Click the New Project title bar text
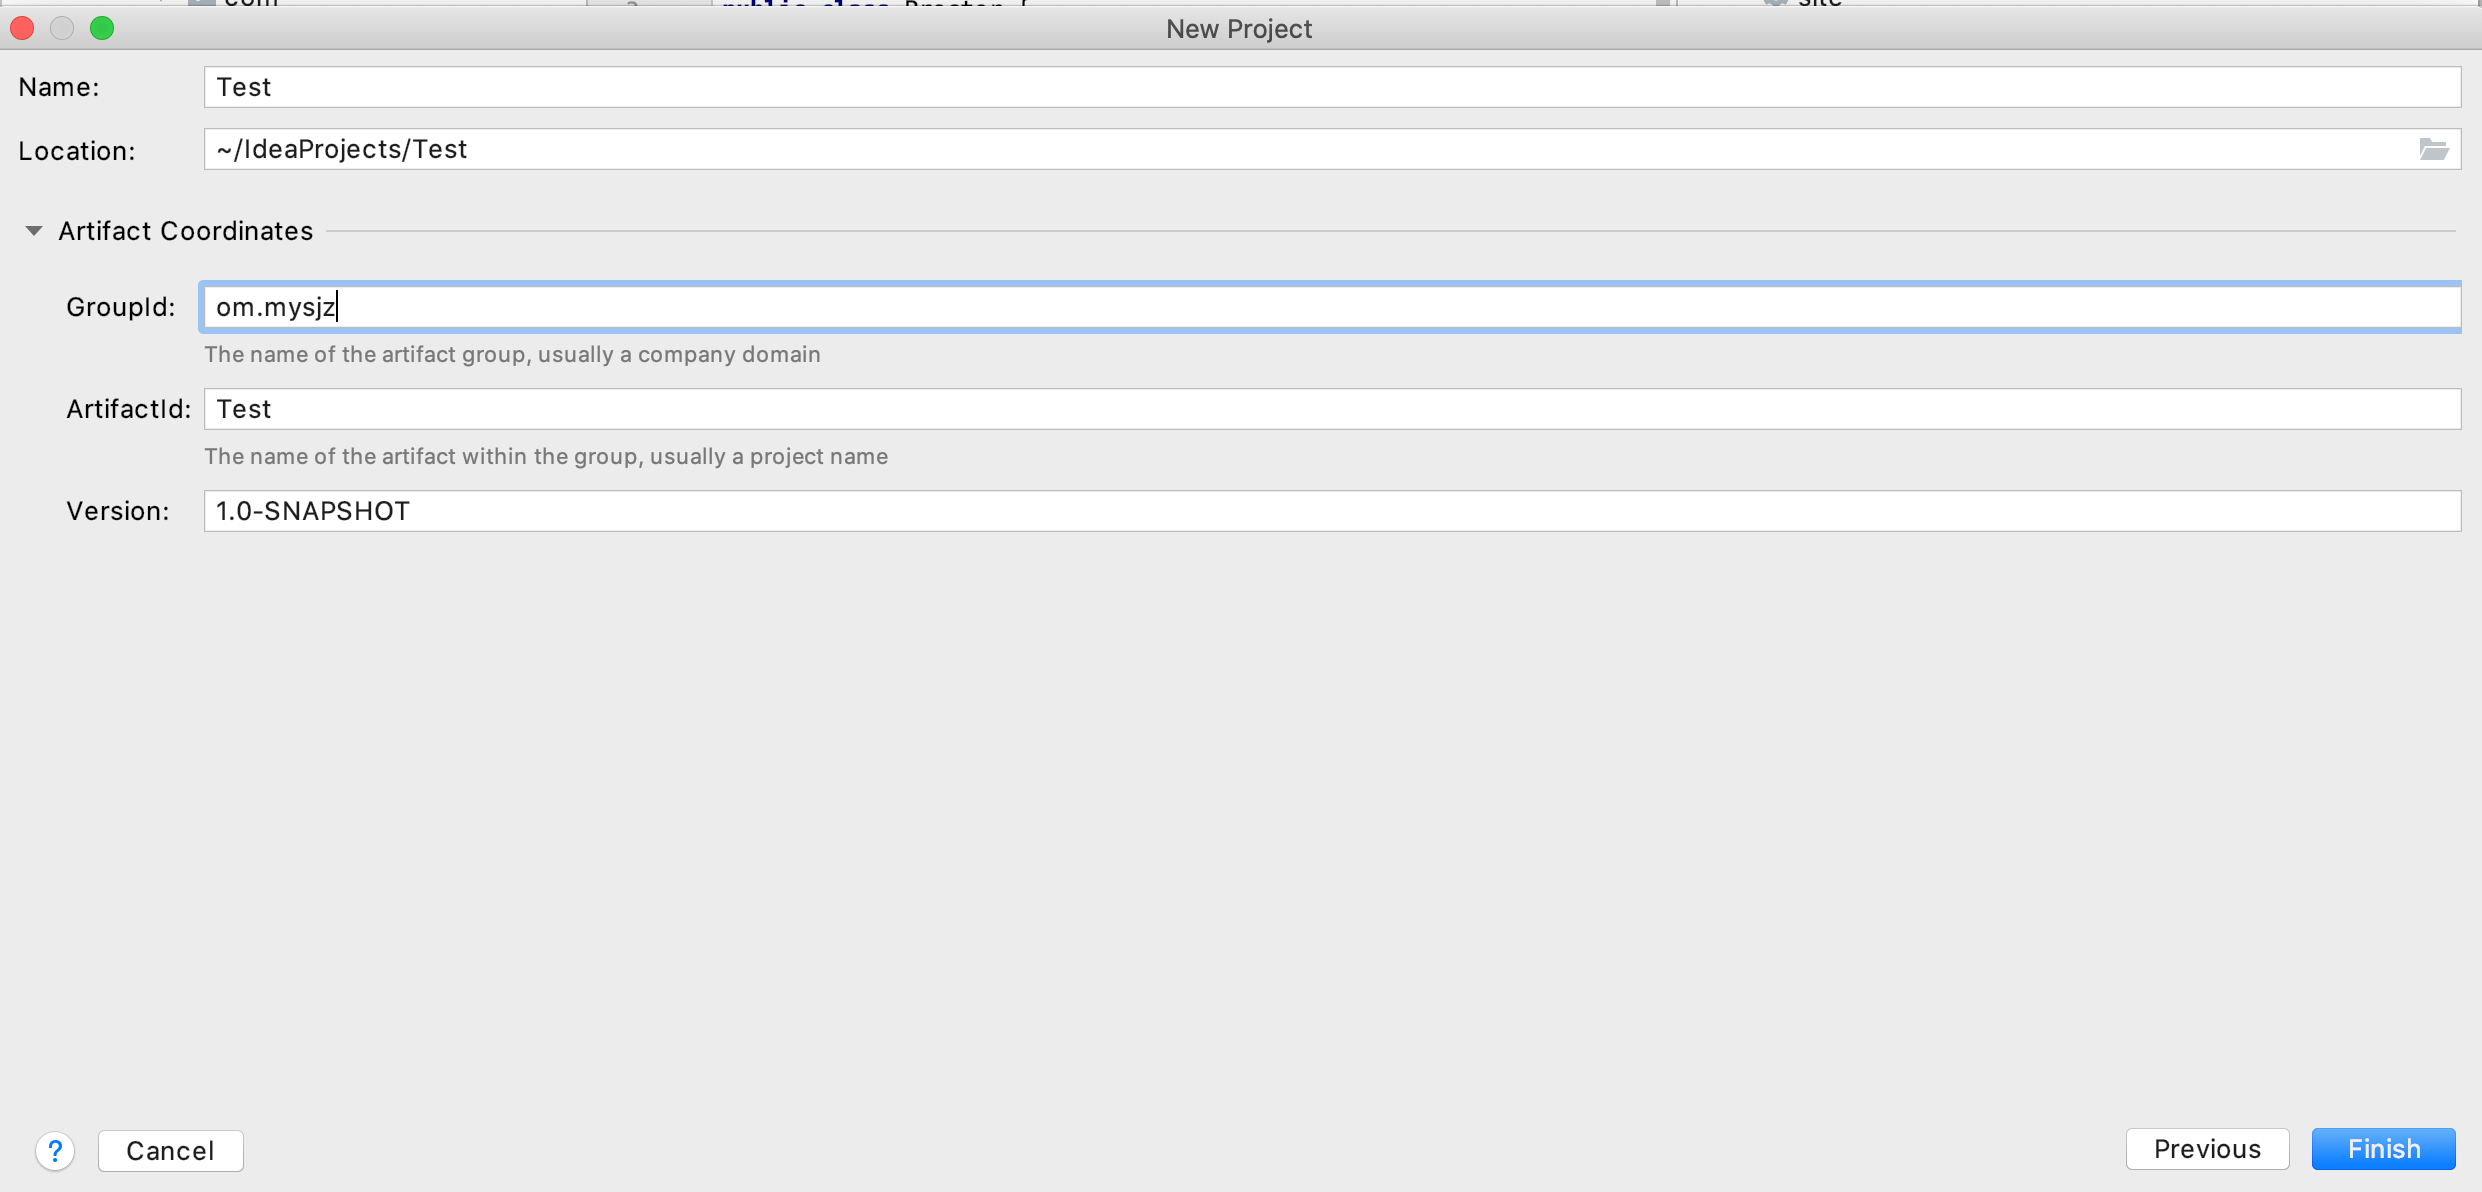The width and height of the screenshot is (2482, 1192). click(x=1239, y=29)
